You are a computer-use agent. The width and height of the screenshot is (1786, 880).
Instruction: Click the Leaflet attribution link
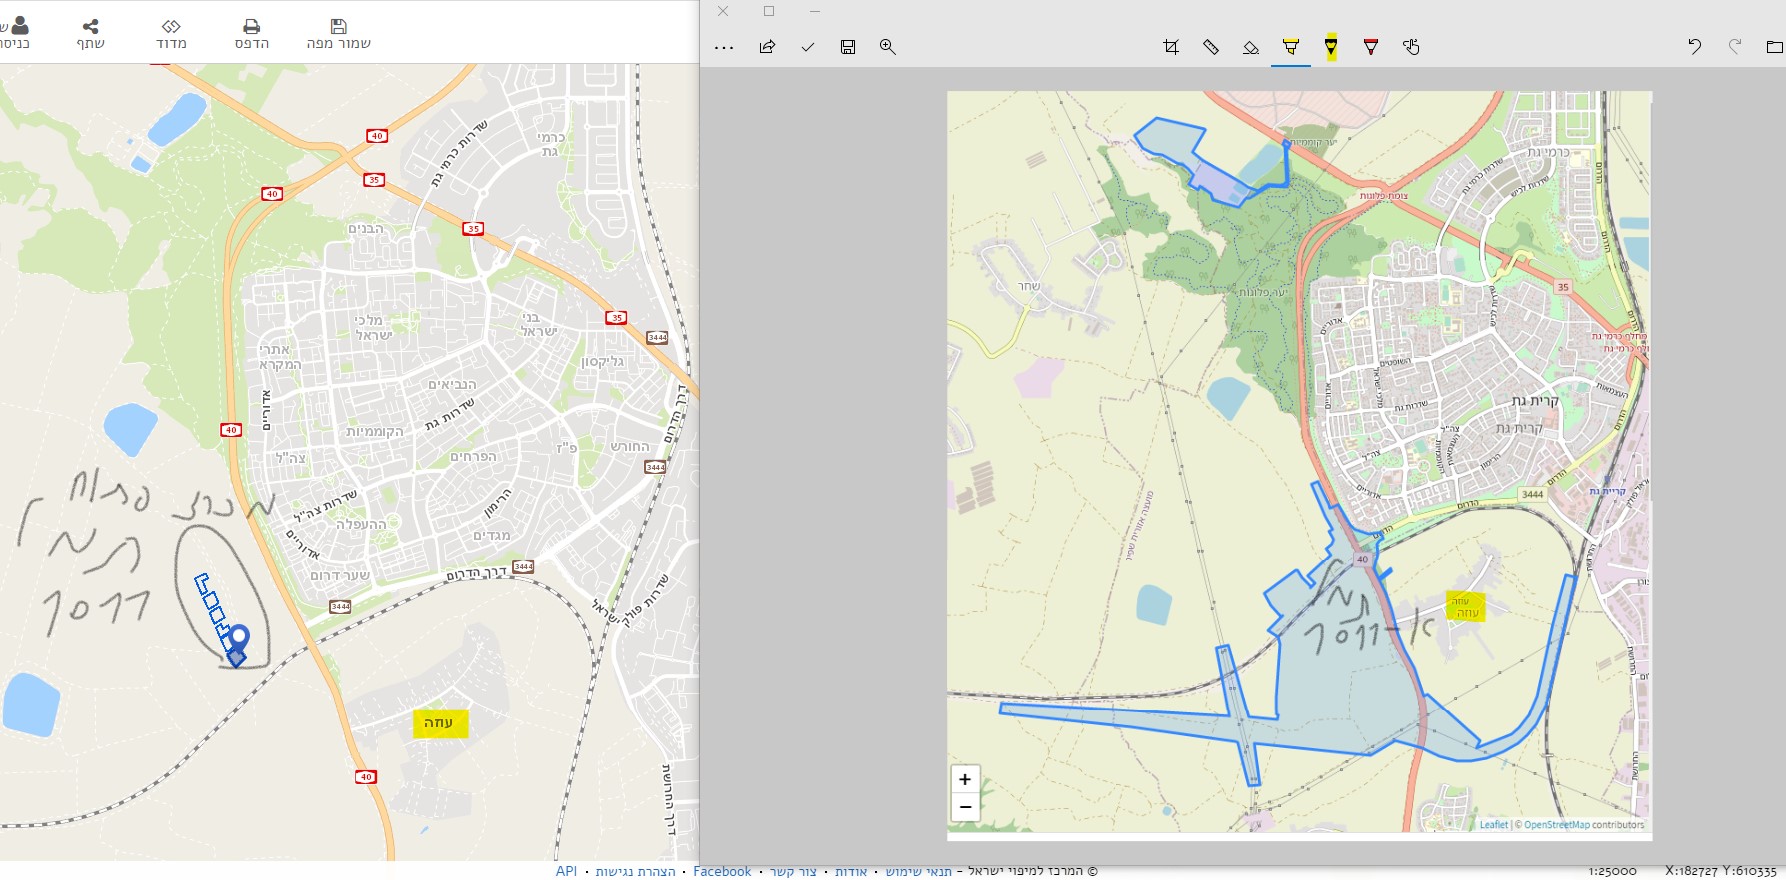(1494, 825)
